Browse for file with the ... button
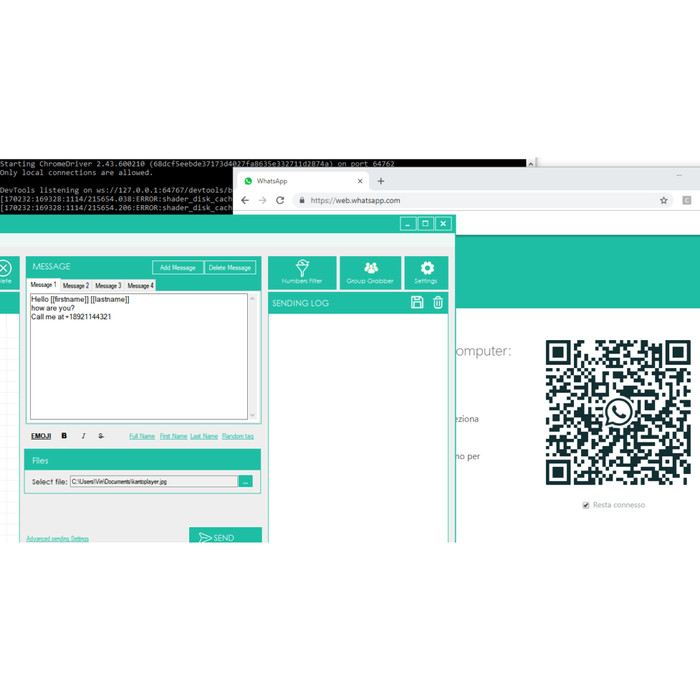 [245, 481]
